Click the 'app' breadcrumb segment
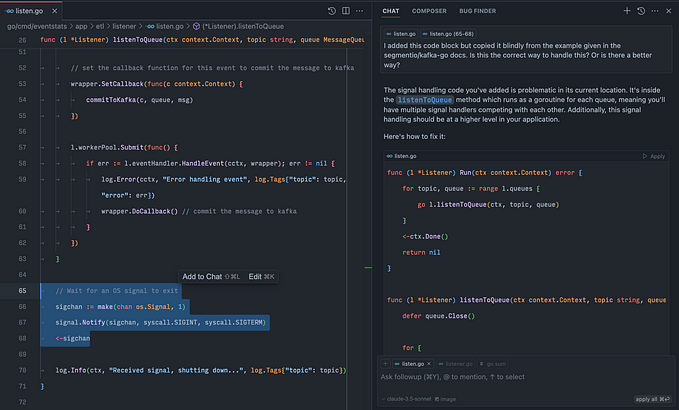This screenshot has width=679, height=410. click(x=81, y=26)
